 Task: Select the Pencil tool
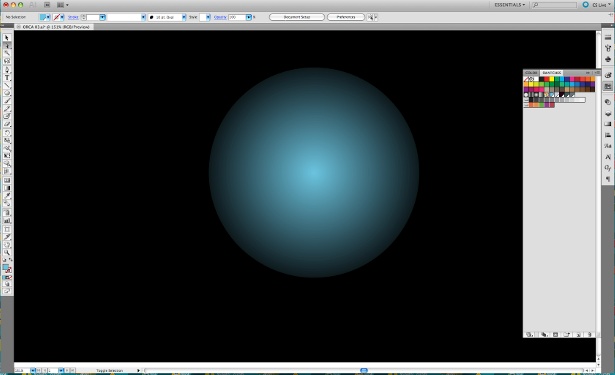7,109
